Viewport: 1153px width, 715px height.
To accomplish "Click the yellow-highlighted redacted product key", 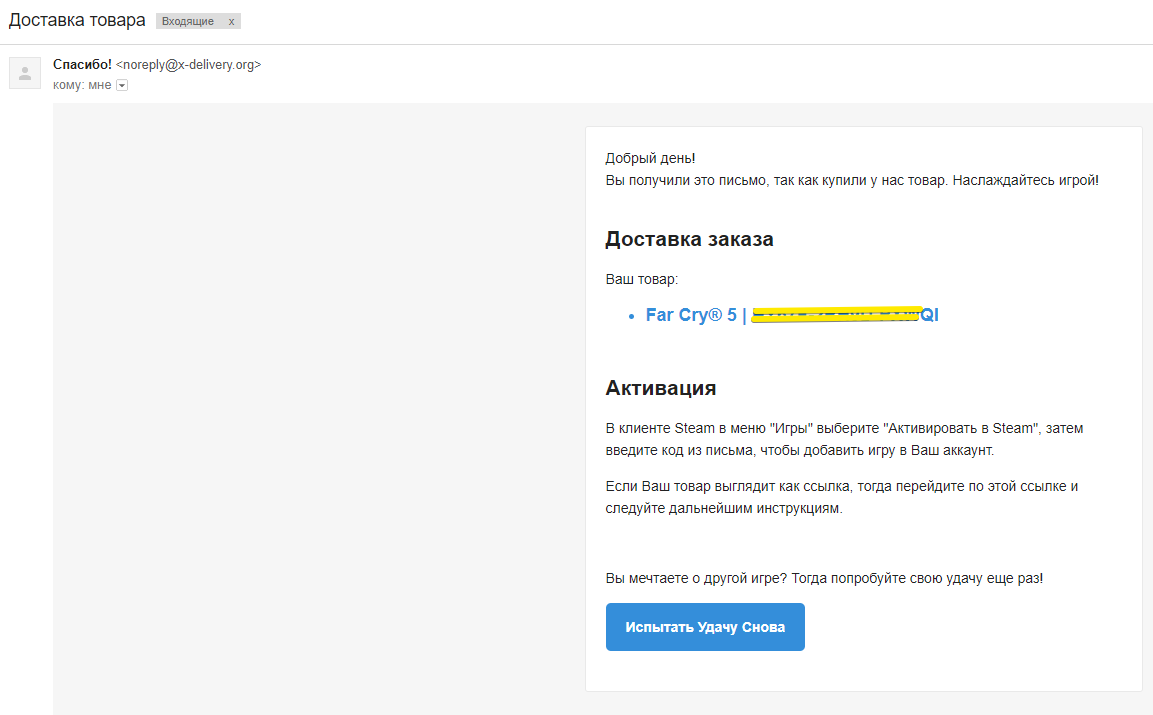I will [x=835, y=314].
